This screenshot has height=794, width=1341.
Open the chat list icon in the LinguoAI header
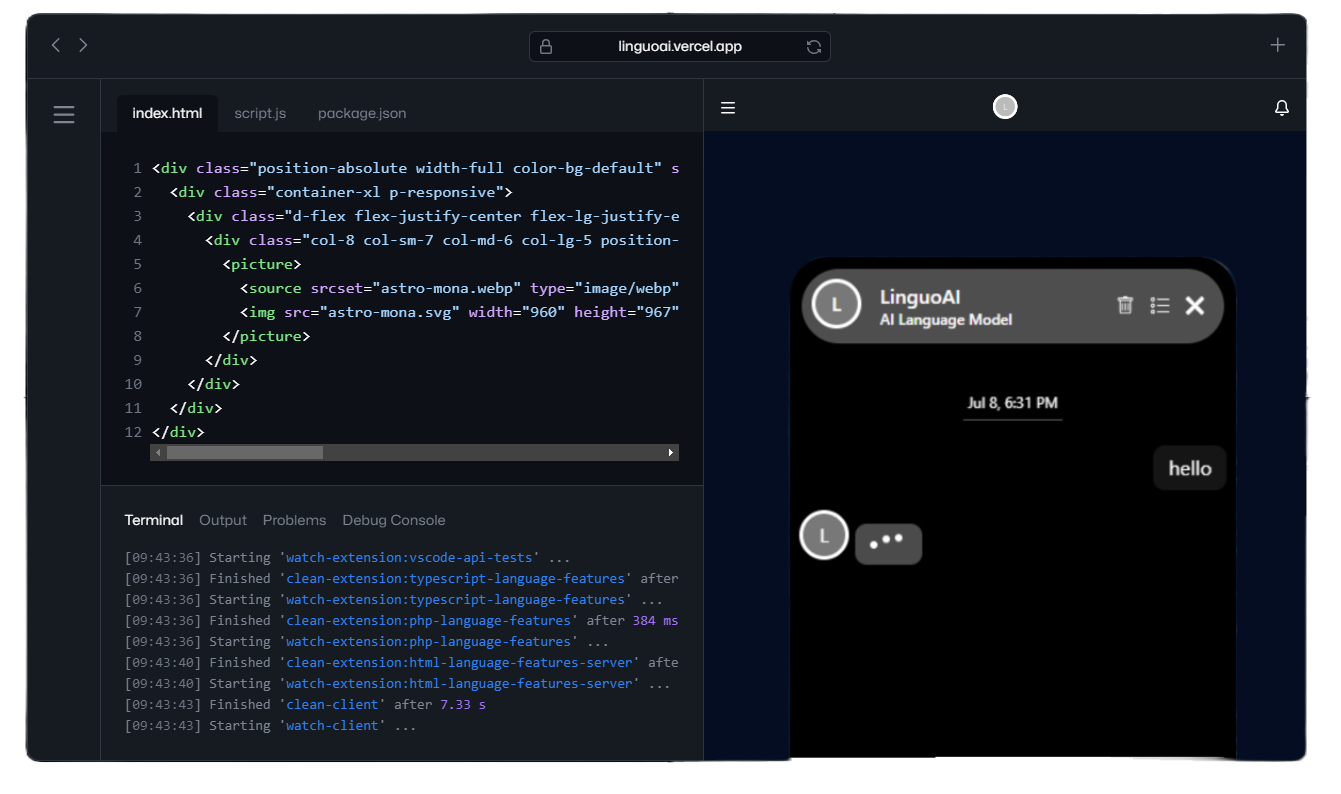pos(1160,305)
